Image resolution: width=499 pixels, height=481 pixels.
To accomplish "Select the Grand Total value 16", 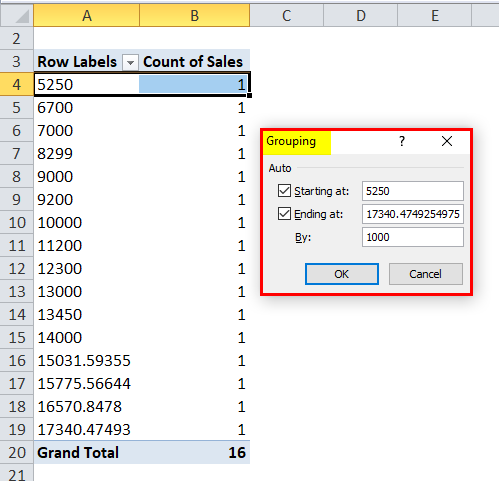I will (195, 453).
